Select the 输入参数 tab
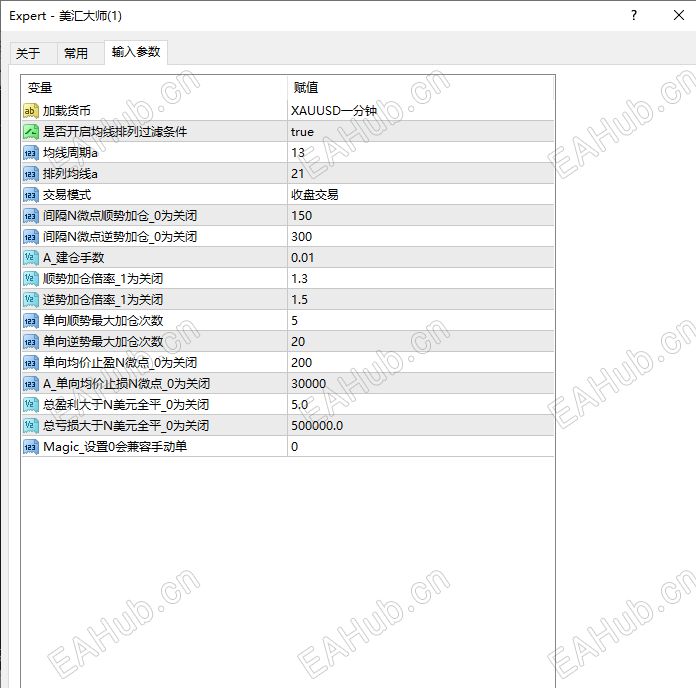This screenshot has height=688, width=696. tap(136, 52)
